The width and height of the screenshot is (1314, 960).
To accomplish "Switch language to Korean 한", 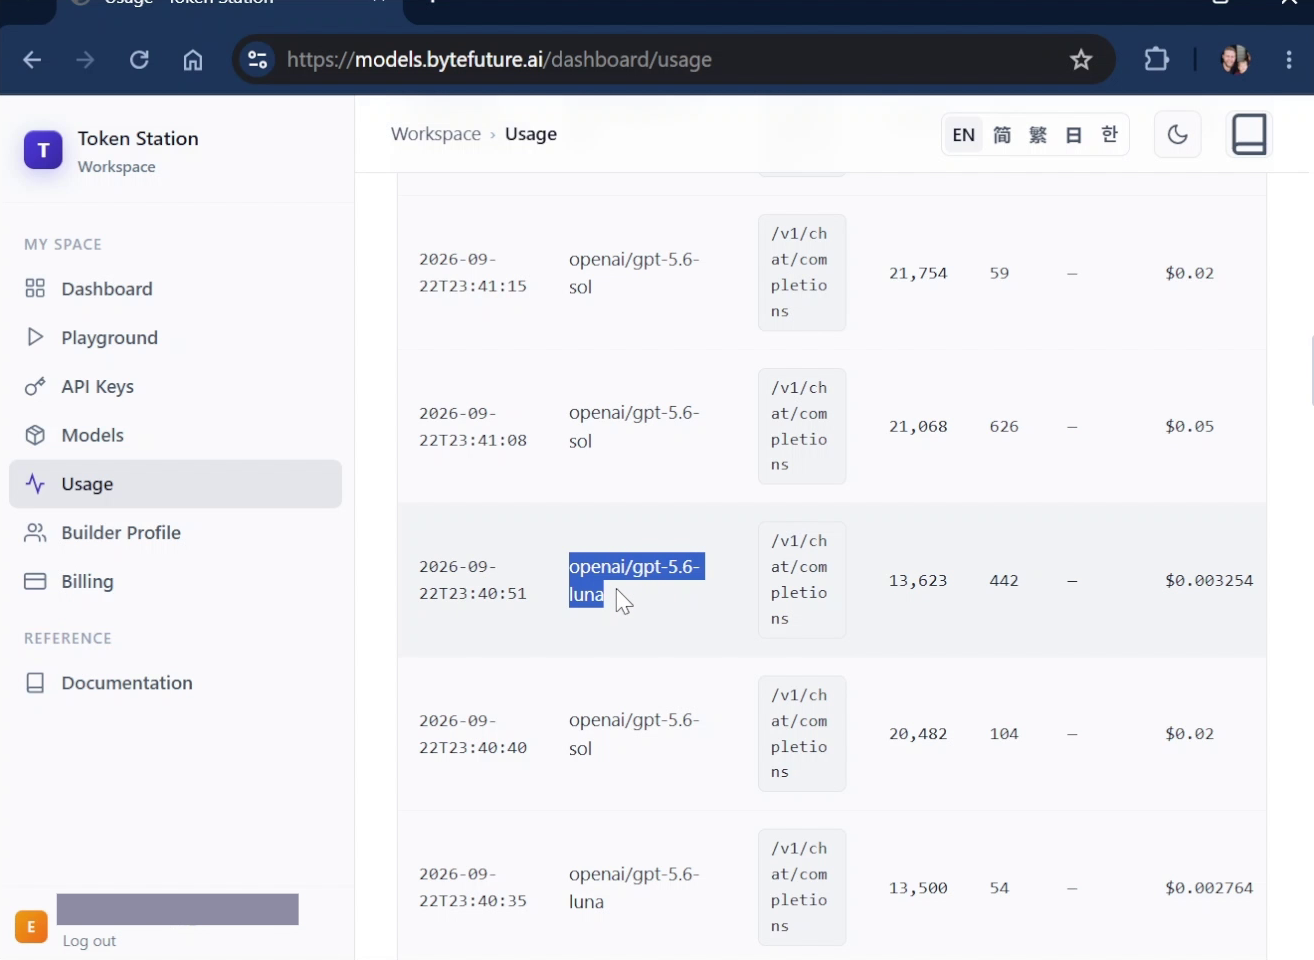I will tap(1109, 135).
